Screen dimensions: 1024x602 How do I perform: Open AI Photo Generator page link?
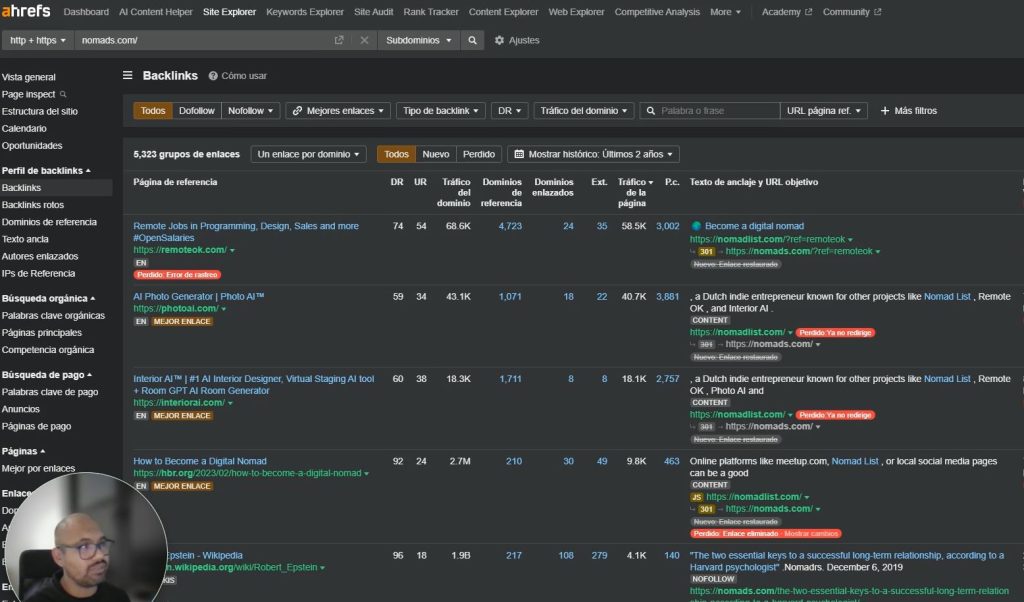[x=199, y=296]
